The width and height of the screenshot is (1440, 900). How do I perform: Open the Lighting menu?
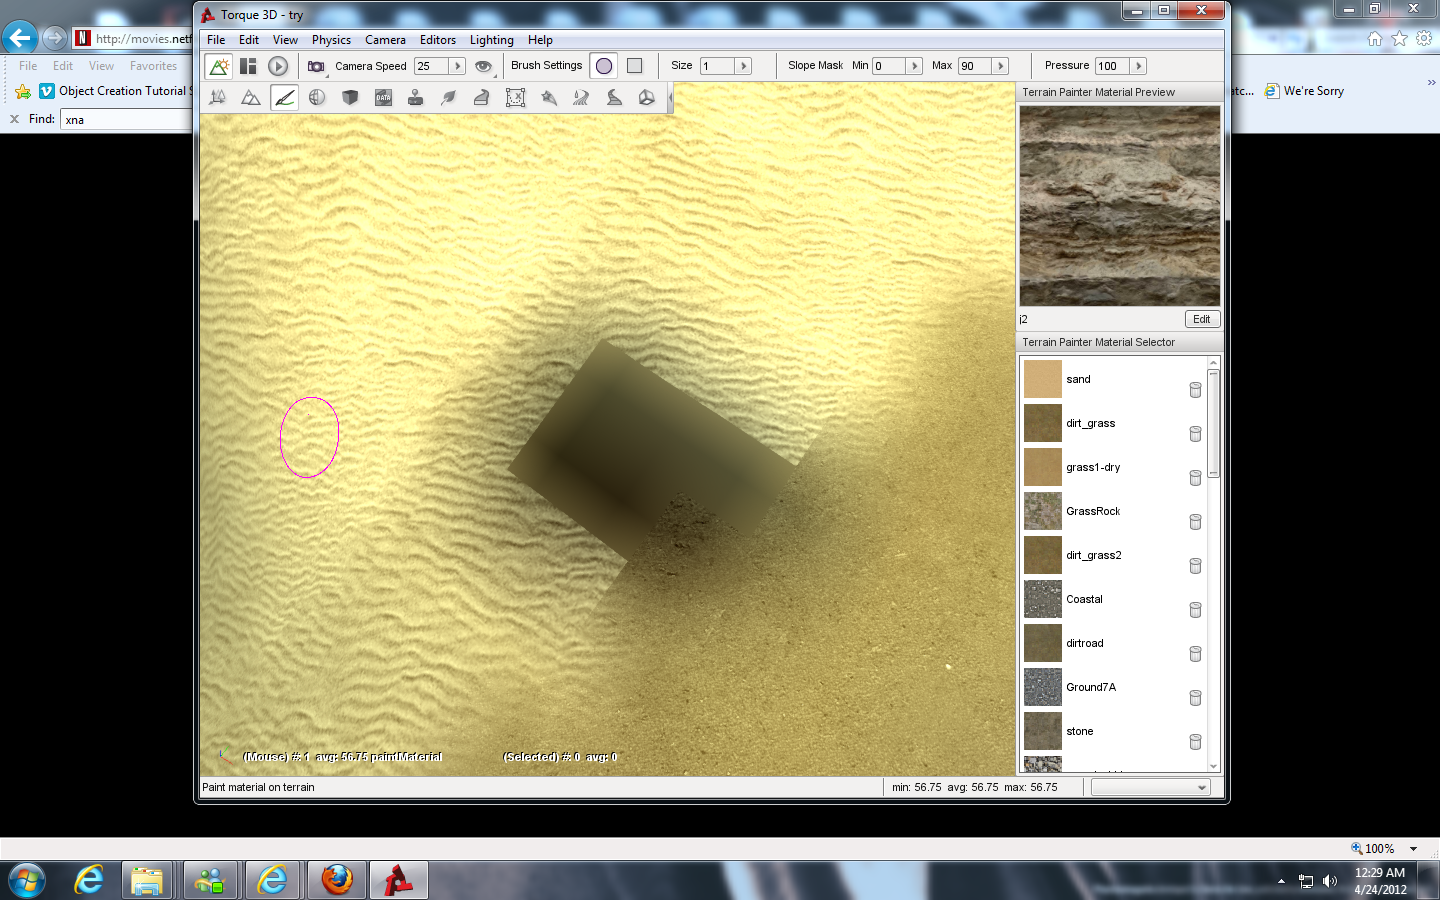tap(491, 40)
